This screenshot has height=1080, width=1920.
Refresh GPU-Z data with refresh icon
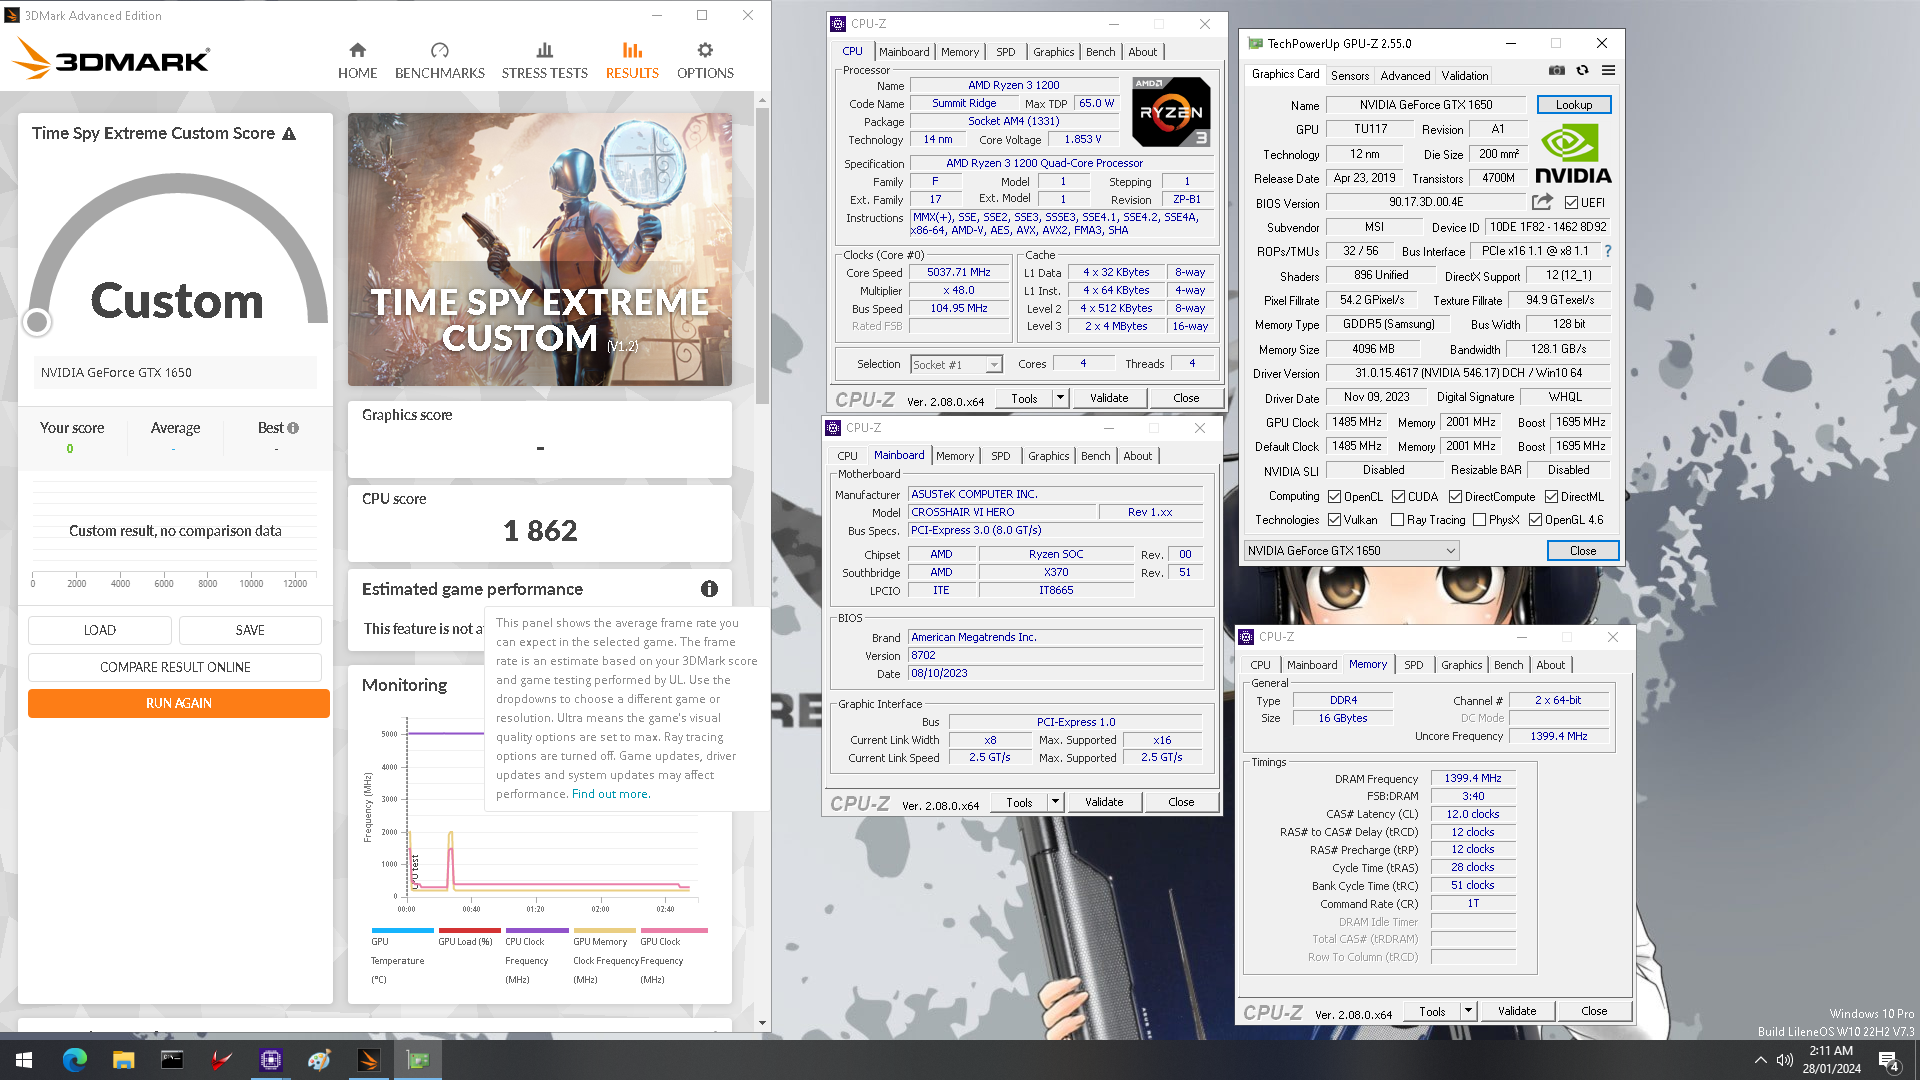tap(1582, 70)
